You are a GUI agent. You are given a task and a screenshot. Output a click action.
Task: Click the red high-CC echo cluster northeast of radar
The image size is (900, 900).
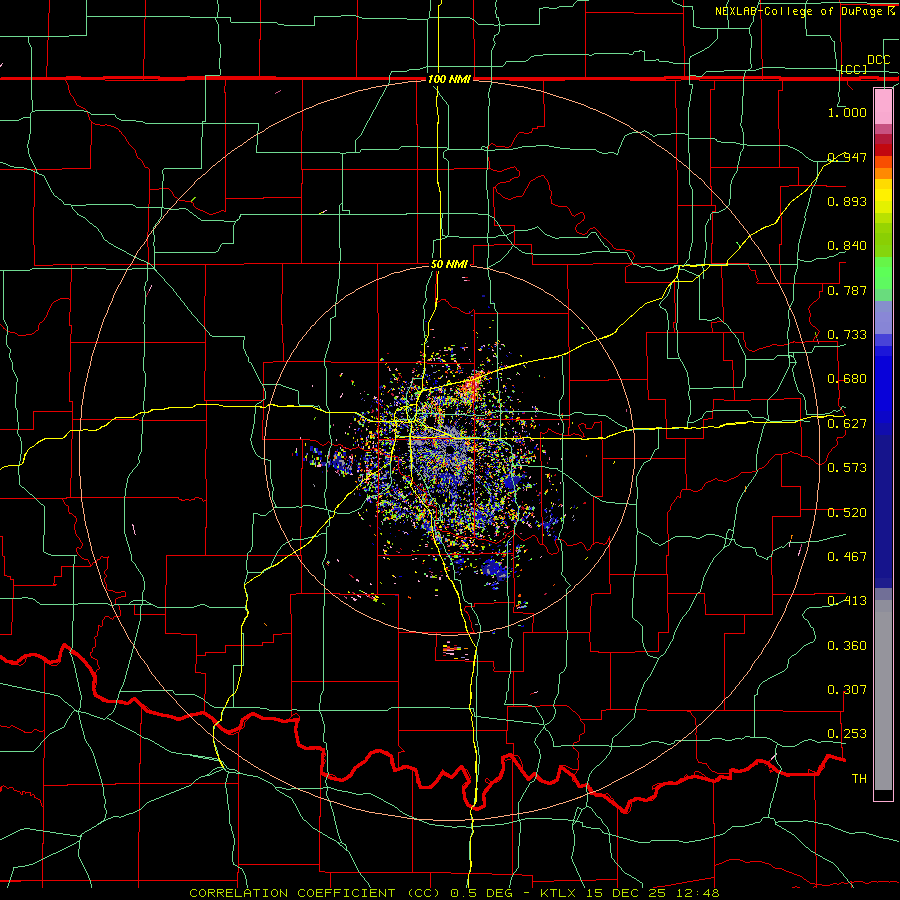point(471,387)
